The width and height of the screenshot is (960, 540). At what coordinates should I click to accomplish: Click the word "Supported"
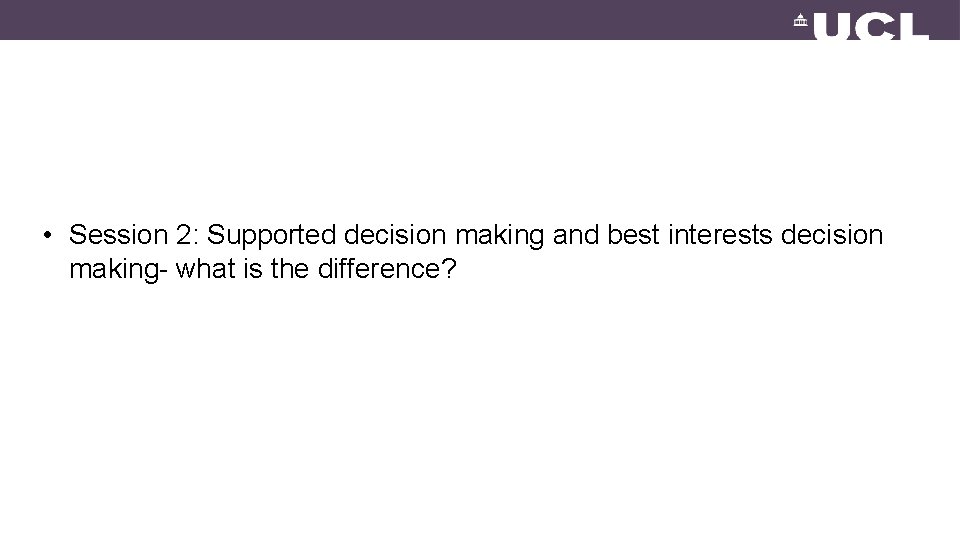[x=271, y=236]
